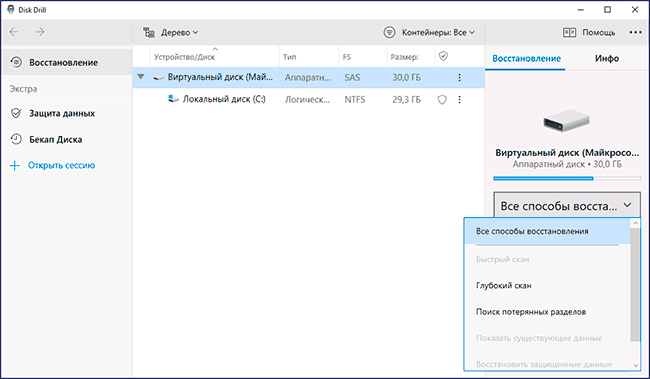
Task: Click the Дерево tree view icon
Action: coord(149,32)
